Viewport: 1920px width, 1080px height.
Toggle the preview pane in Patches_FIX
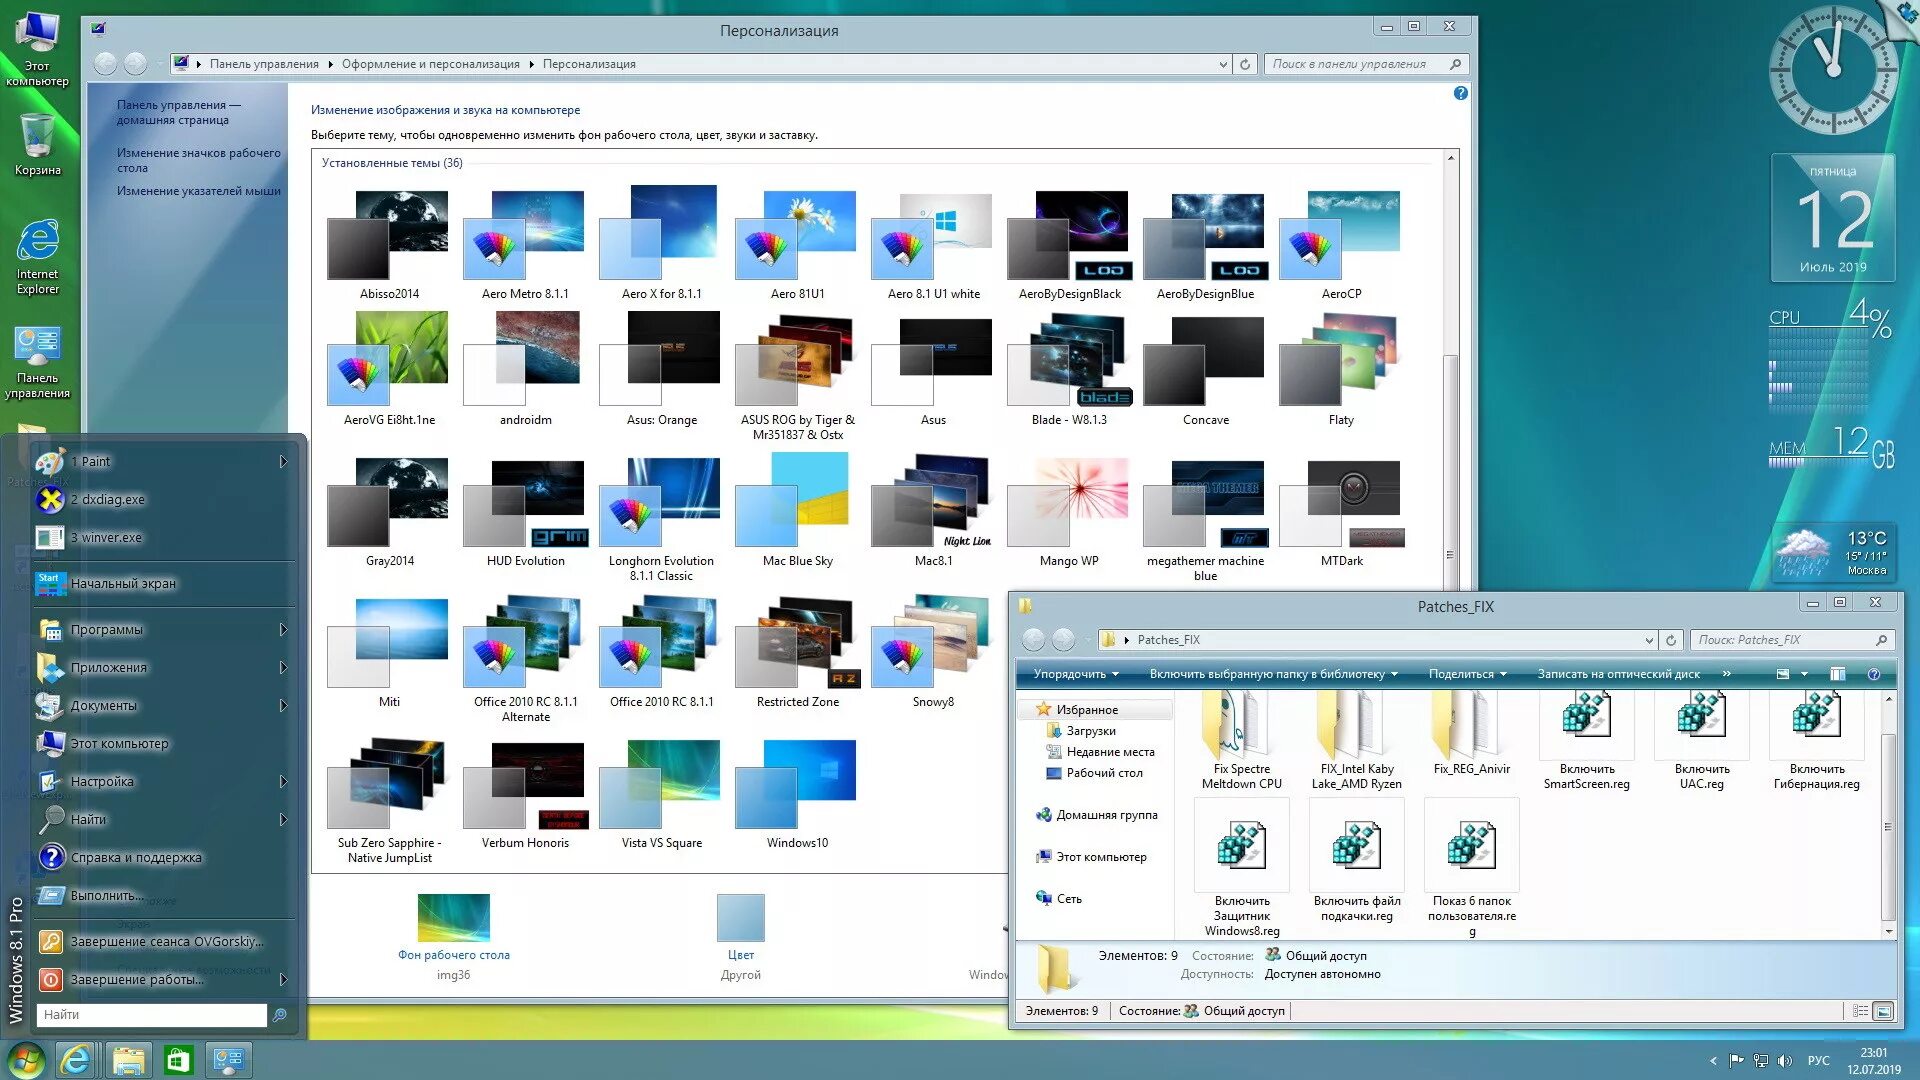(x=1837, y=674)
